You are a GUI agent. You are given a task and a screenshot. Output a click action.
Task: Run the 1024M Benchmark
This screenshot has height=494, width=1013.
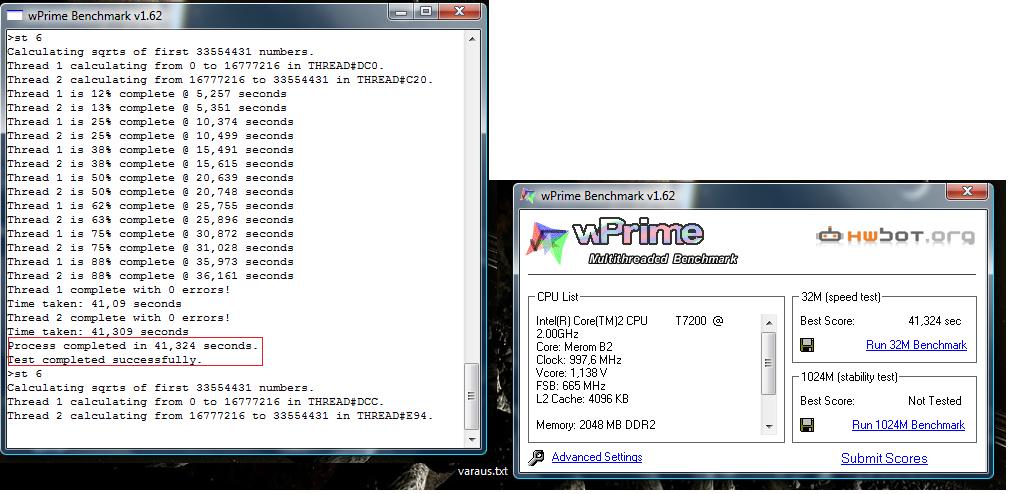click(908, 425)
